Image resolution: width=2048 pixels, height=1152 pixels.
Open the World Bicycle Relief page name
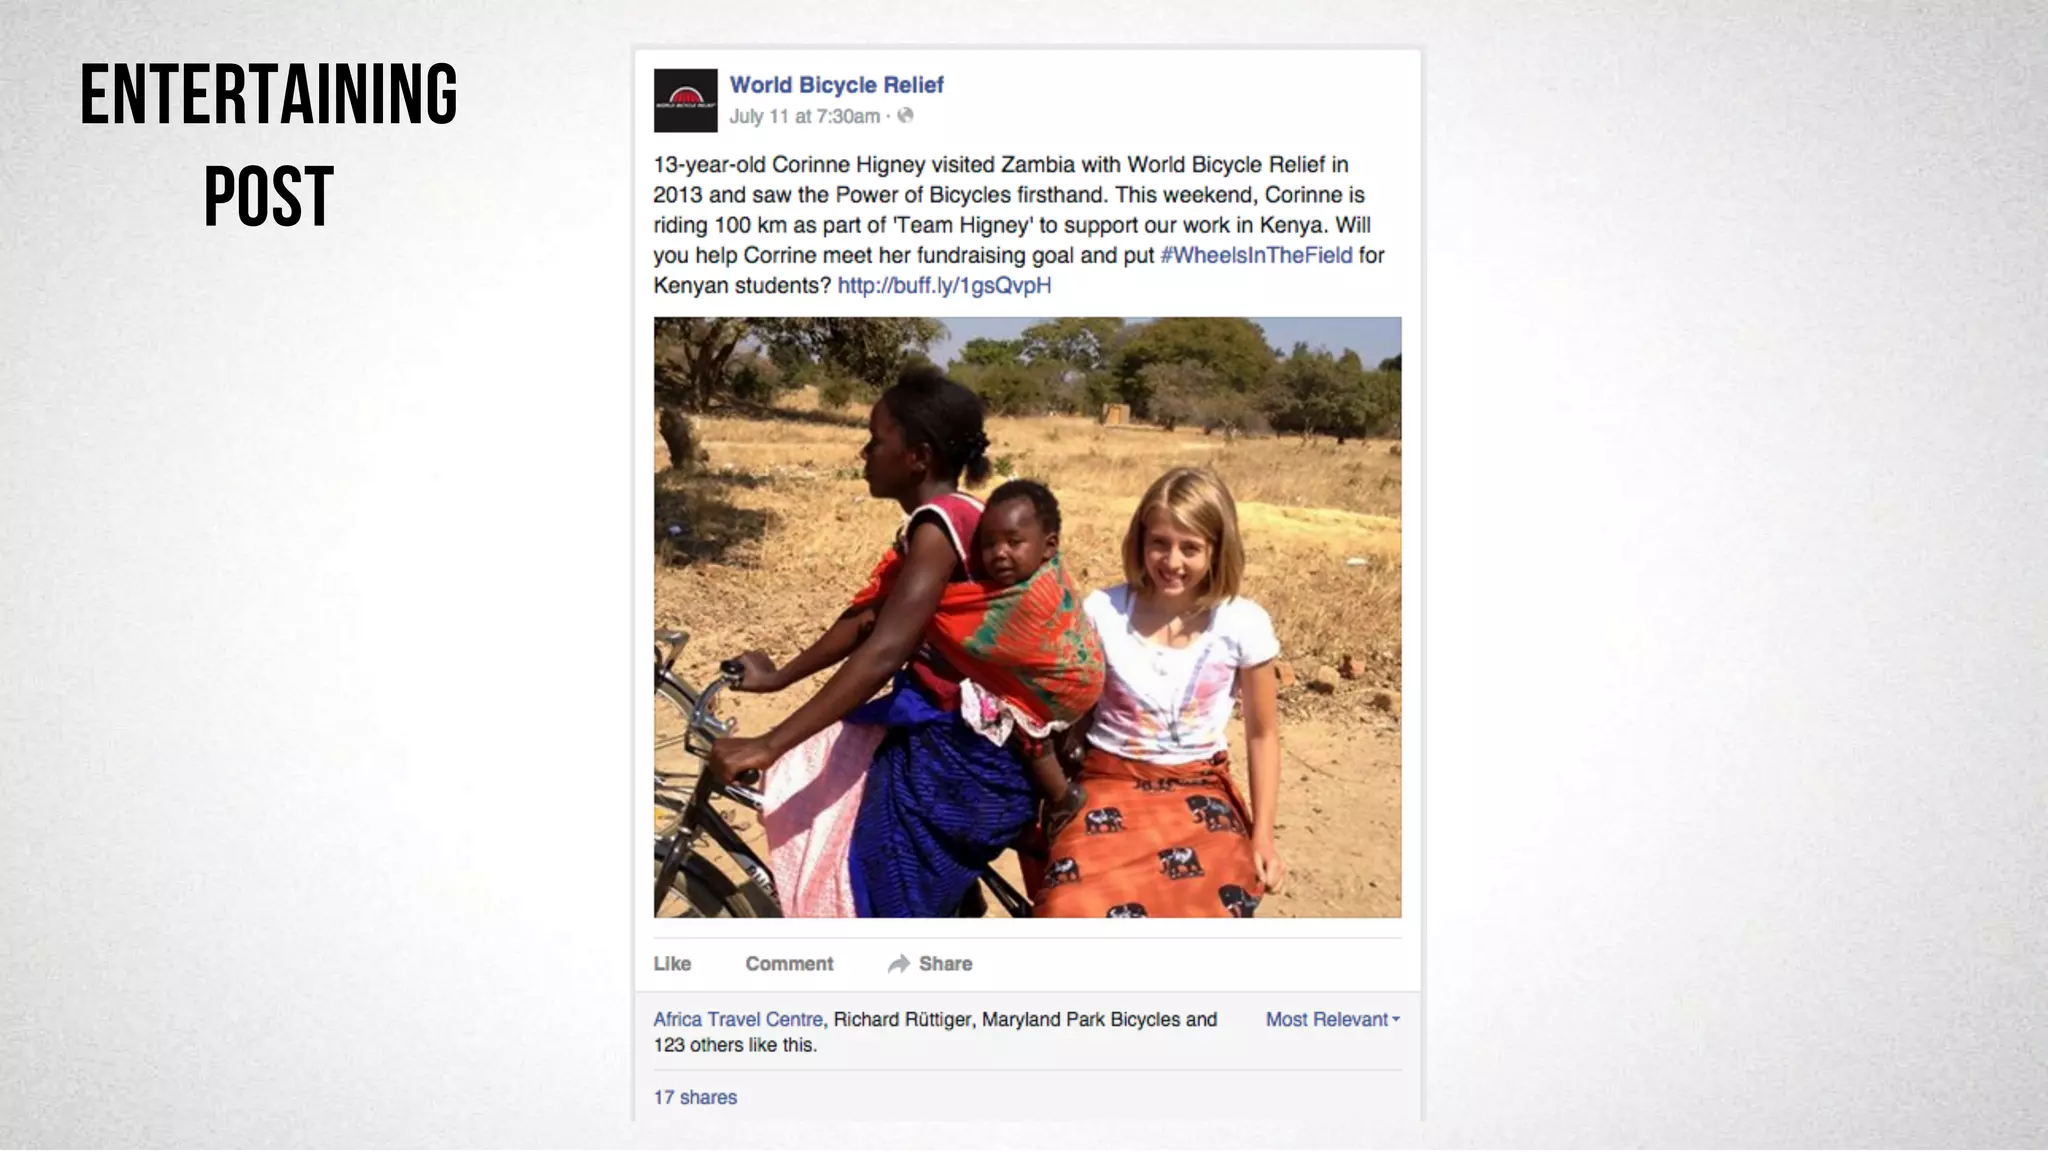[836, 85]
